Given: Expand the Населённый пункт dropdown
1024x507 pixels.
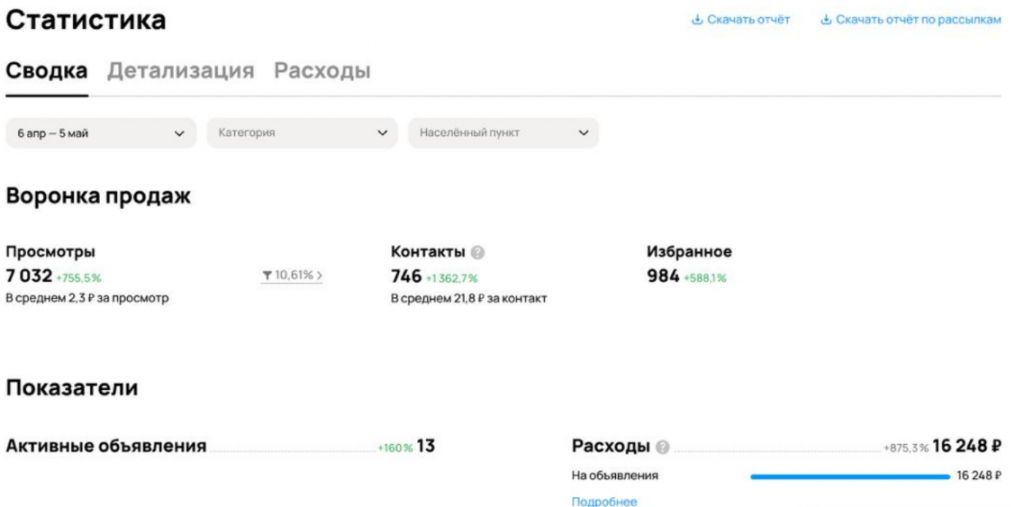Looking at the screenshot, I should click(x=504, y=133).
